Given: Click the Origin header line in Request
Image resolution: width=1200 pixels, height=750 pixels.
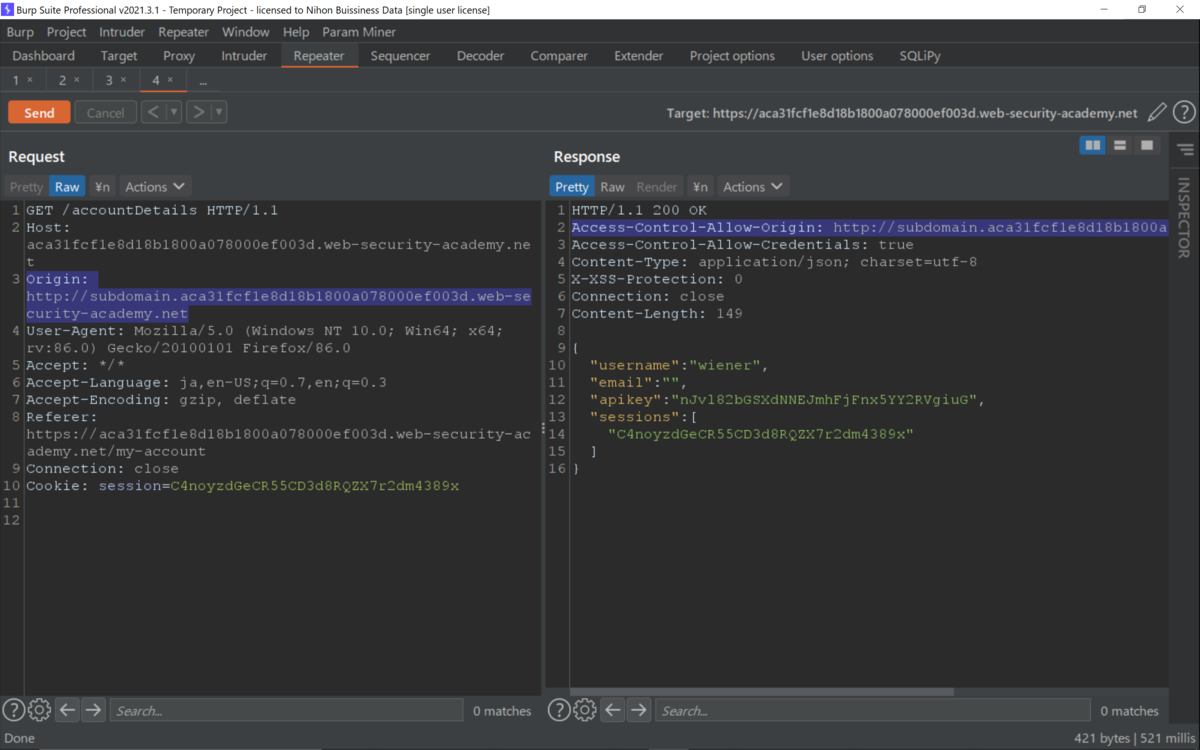Looking at the screenshot, I should coord(280,296).
